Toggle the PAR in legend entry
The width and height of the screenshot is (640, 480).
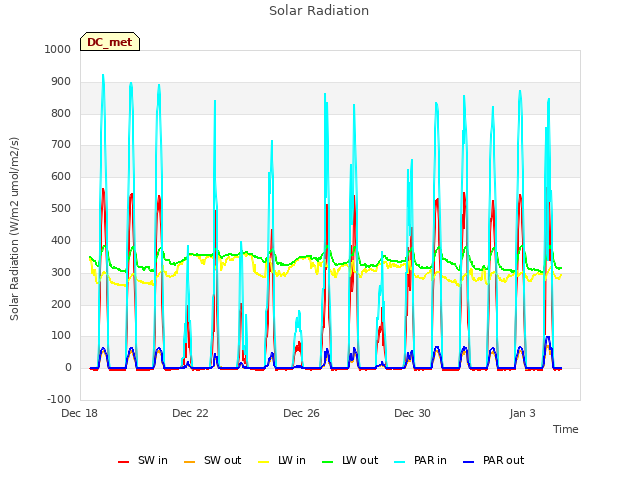point(420,460)
